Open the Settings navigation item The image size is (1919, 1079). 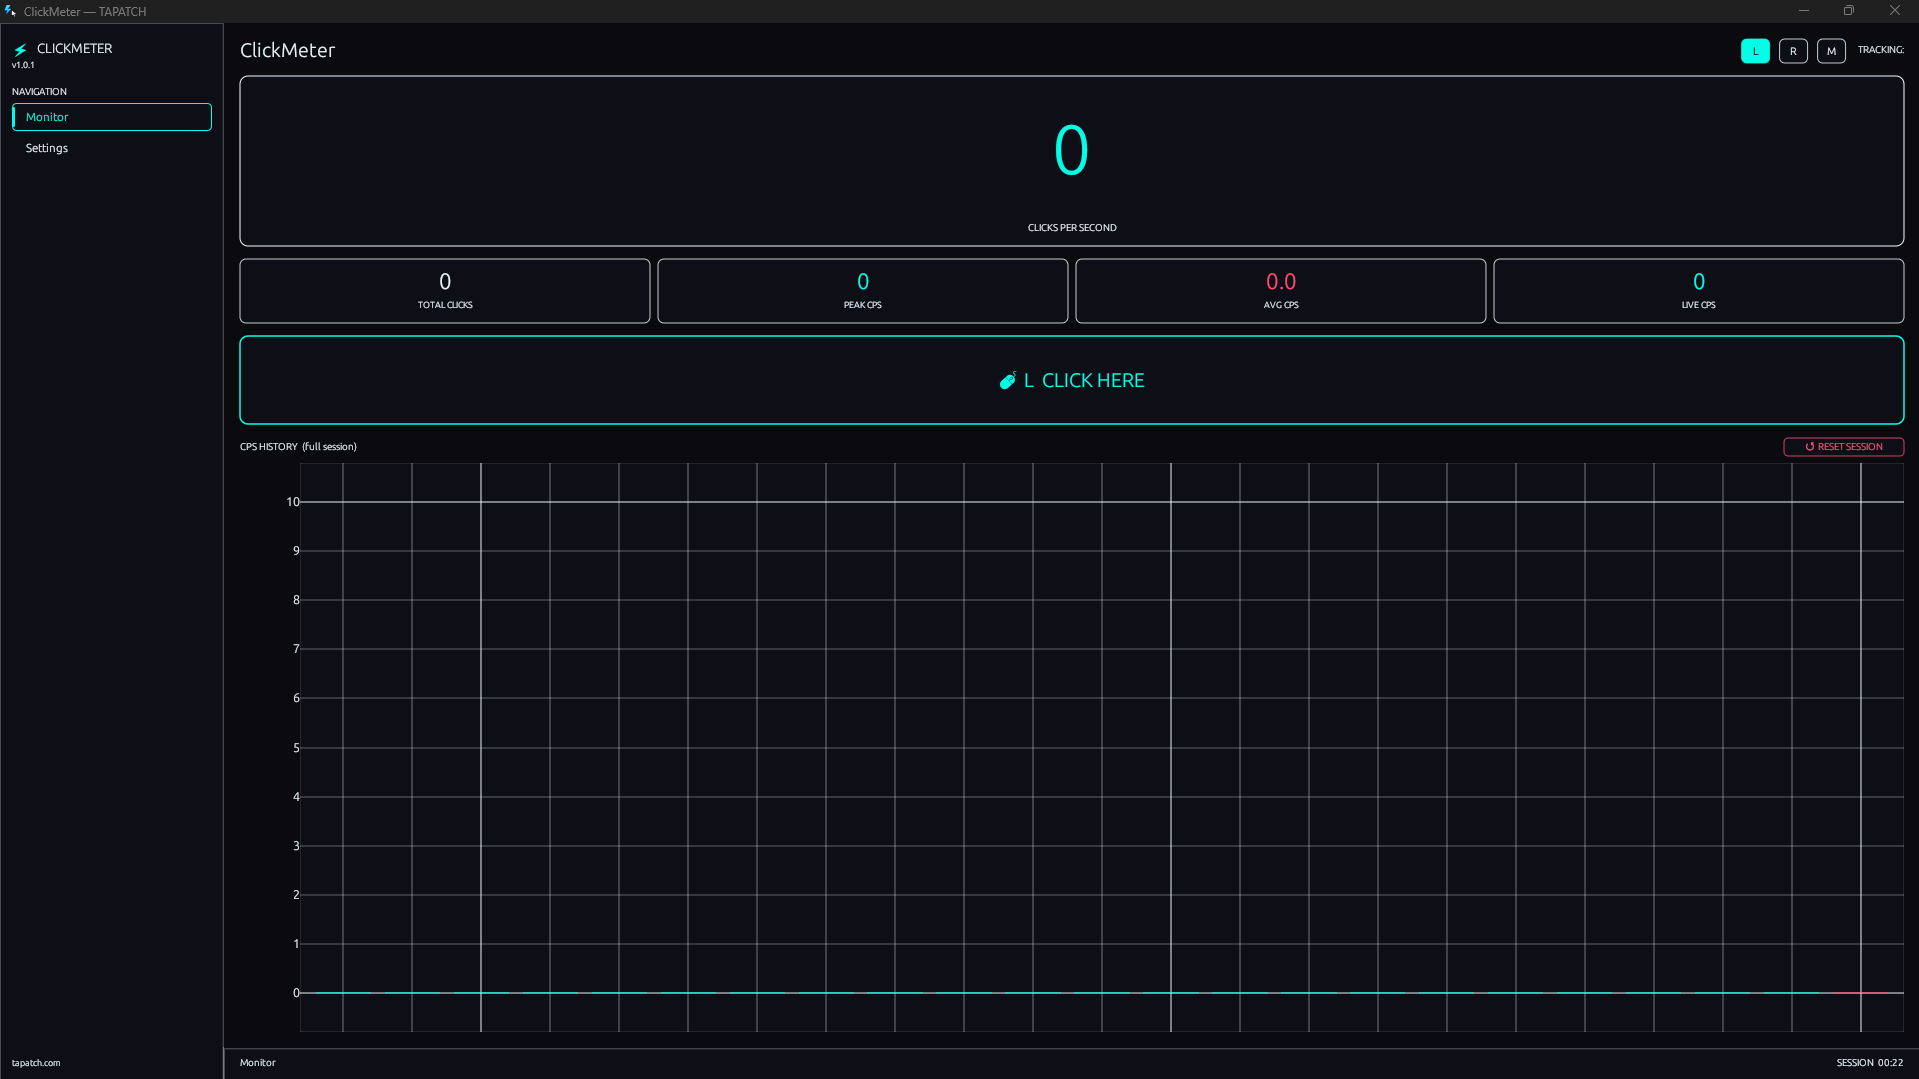pos(112,148)
